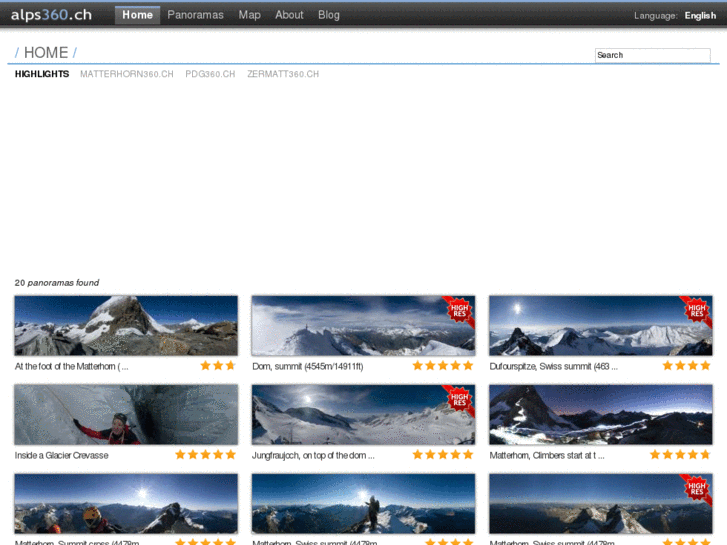Open the Jungfraujoch panorama thumbnail
727x545 pixels.
click(364, 415)
